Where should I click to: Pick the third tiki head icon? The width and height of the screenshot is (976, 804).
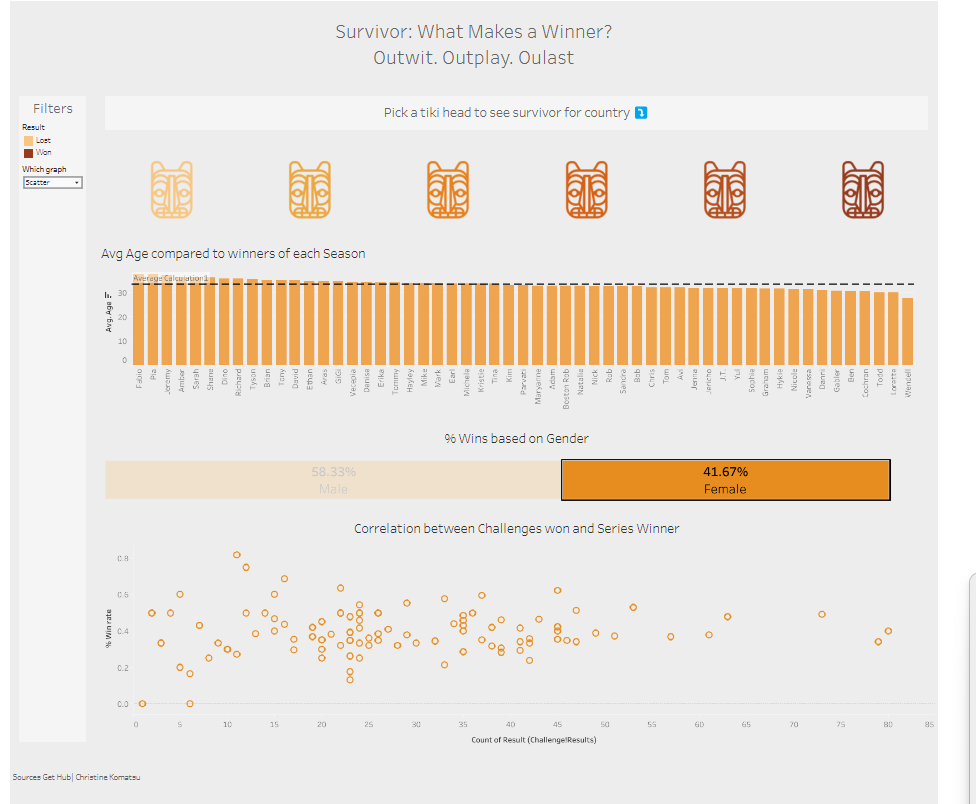(x=447, y=189)
